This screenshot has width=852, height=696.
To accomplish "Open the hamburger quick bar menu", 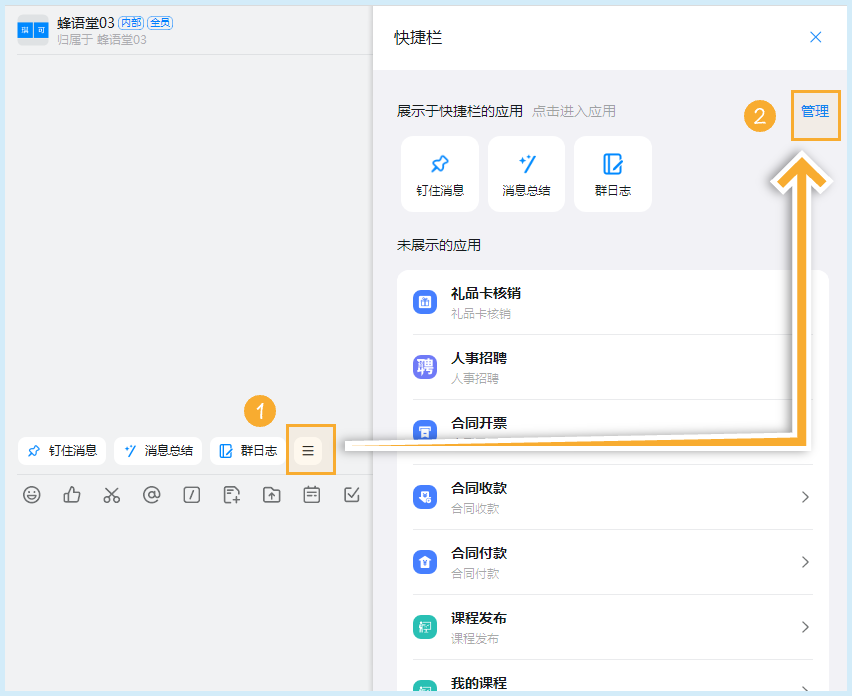I will point(310,450).
